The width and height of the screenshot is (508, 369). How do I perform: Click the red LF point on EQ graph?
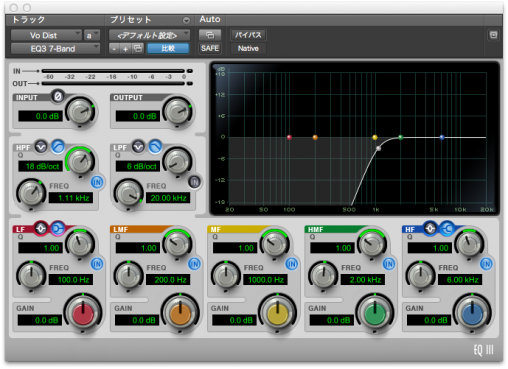pyautogui.click(x=289, y=137)
